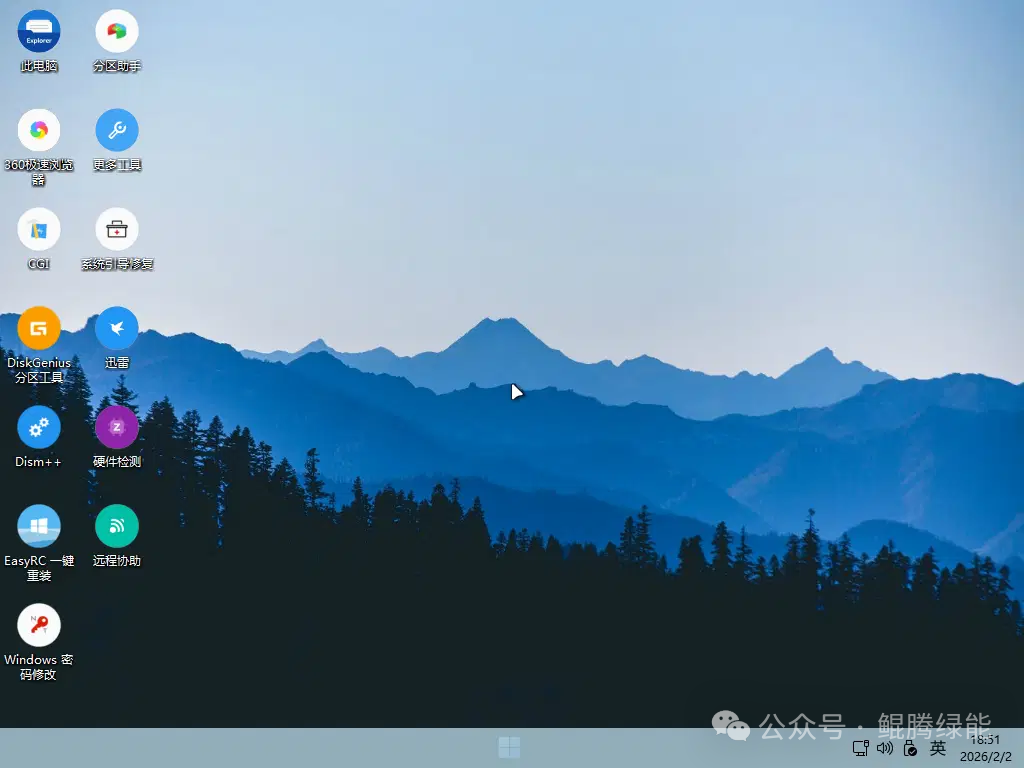Launch the Dism++ utility
1024x768 pixels.
click(x=38, y=428)
